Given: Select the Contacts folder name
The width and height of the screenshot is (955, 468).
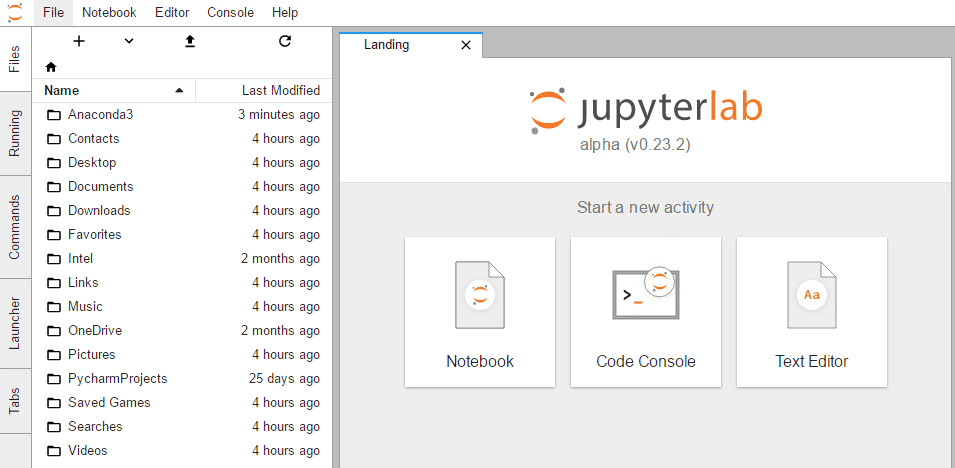Looking at the screenshot, I should click(94, 138).
